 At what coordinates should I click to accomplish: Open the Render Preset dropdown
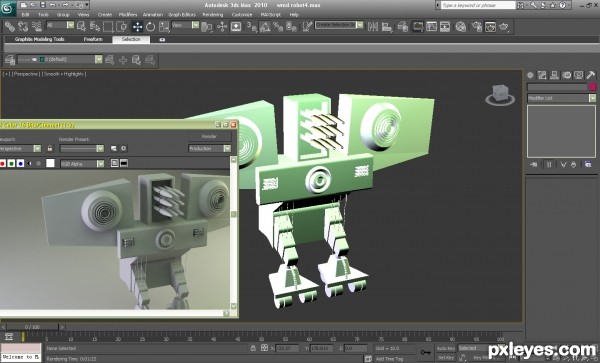(100, 148)
